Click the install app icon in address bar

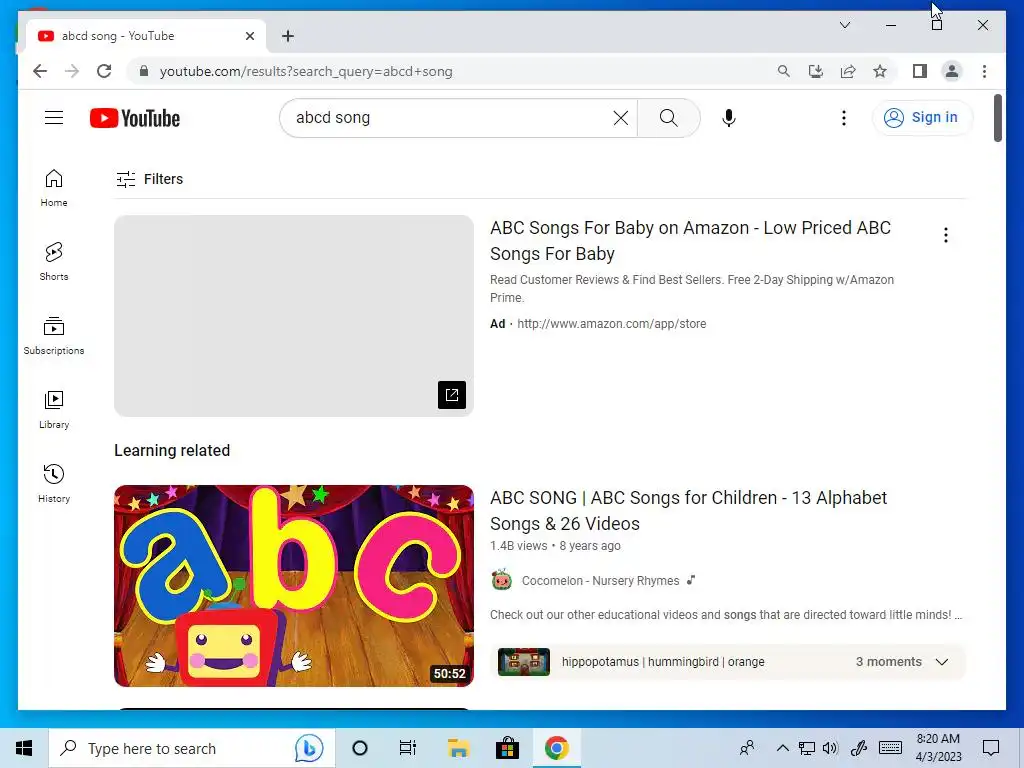click(x=816, y=71)
